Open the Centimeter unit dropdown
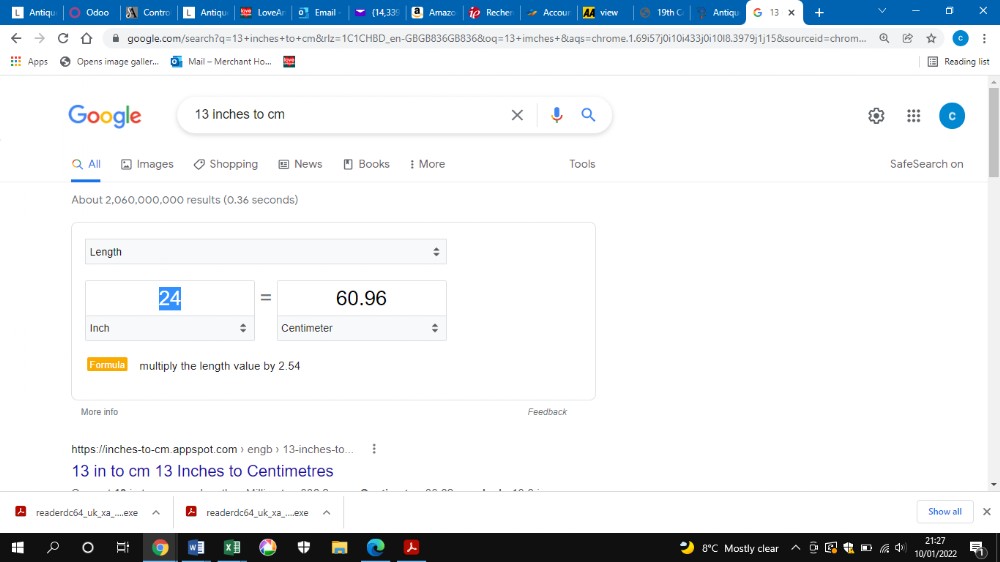 (x=362, y=328)
